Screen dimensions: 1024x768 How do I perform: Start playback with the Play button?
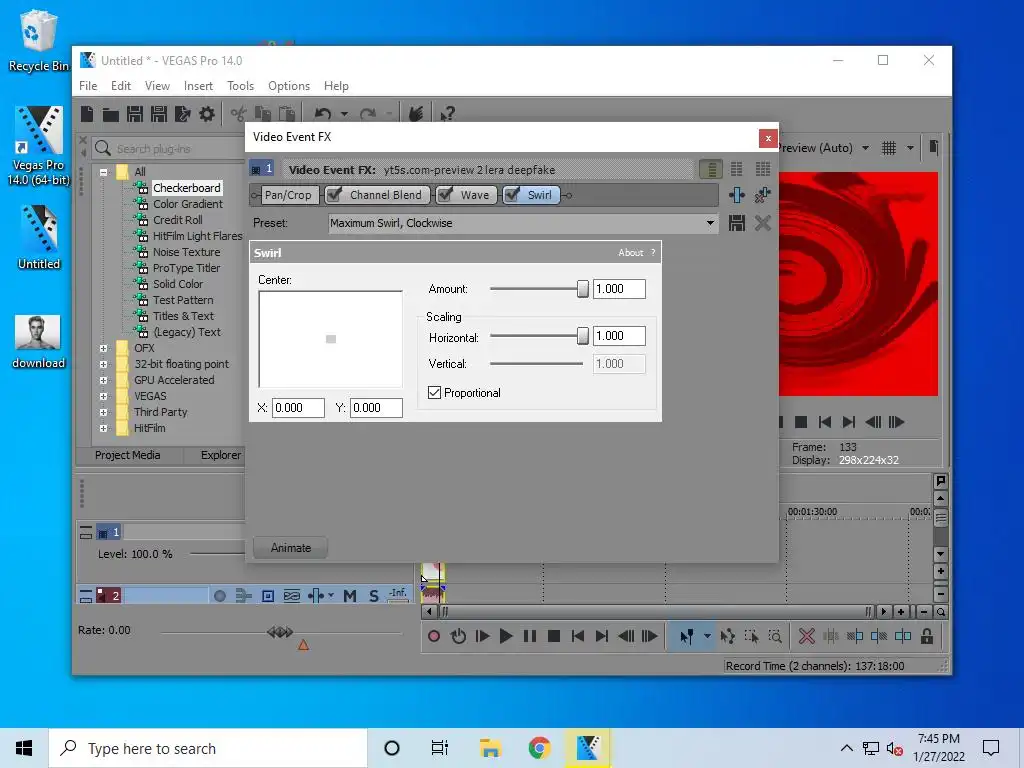[505, 636]
